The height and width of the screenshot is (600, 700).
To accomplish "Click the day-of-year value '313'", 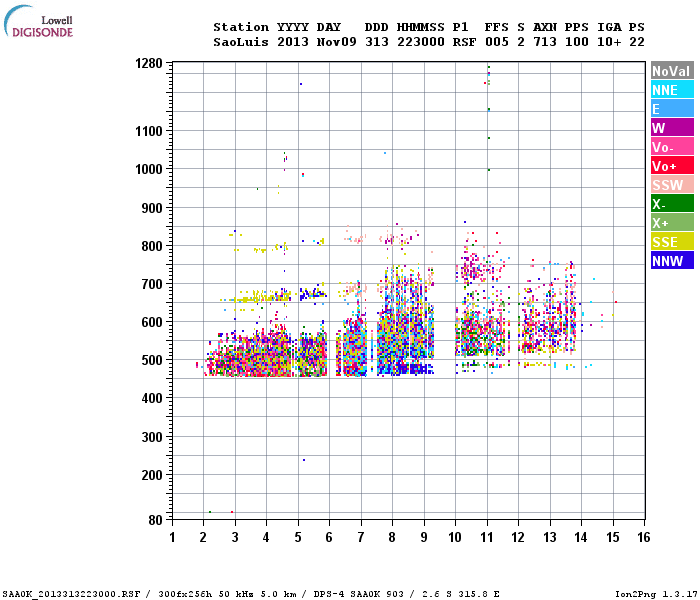I will (377, 42).
